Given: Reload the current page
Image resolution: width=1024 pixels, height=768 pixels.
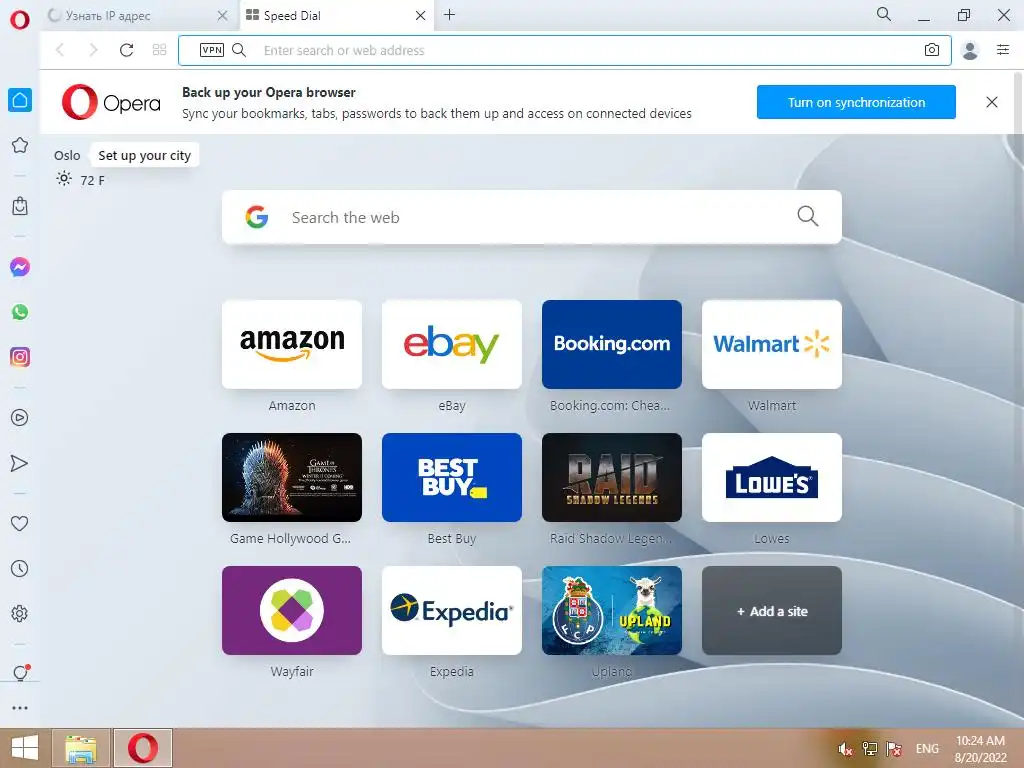Looking at the screenshot, I should tap(126, 50).
